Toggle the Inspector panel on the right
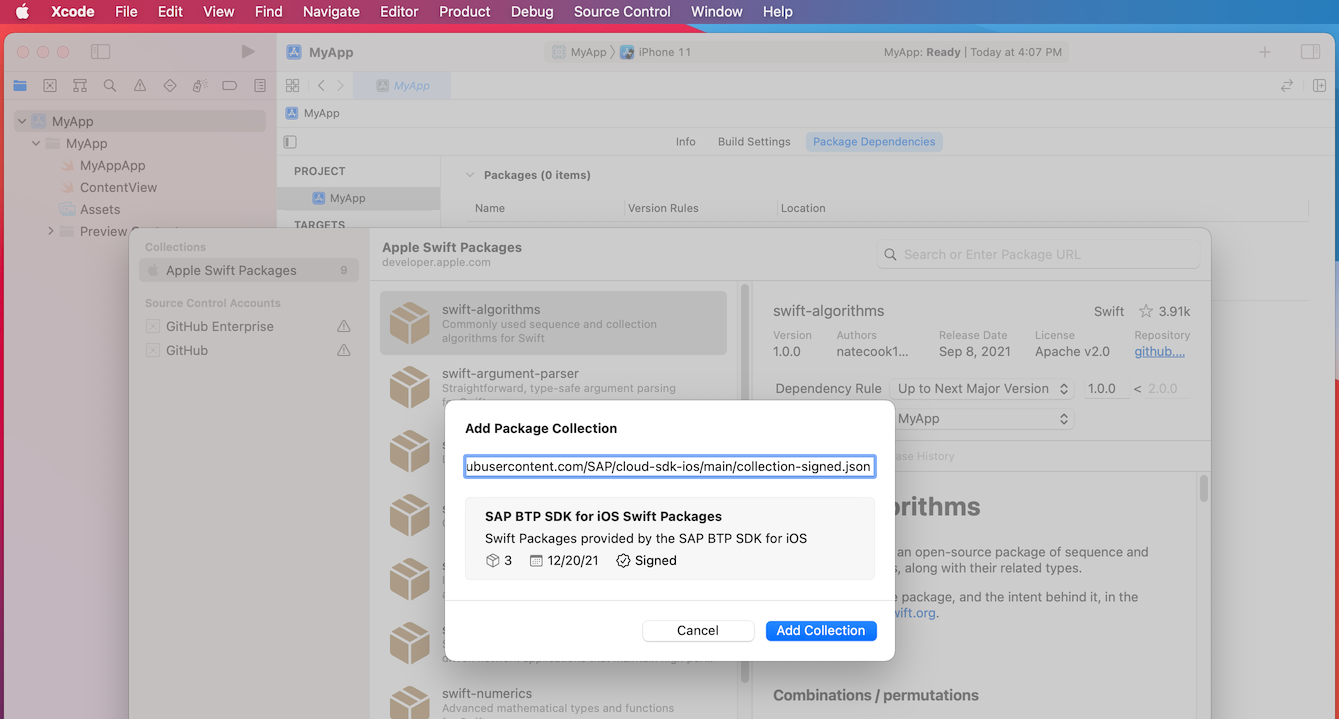 [1310, 52]
